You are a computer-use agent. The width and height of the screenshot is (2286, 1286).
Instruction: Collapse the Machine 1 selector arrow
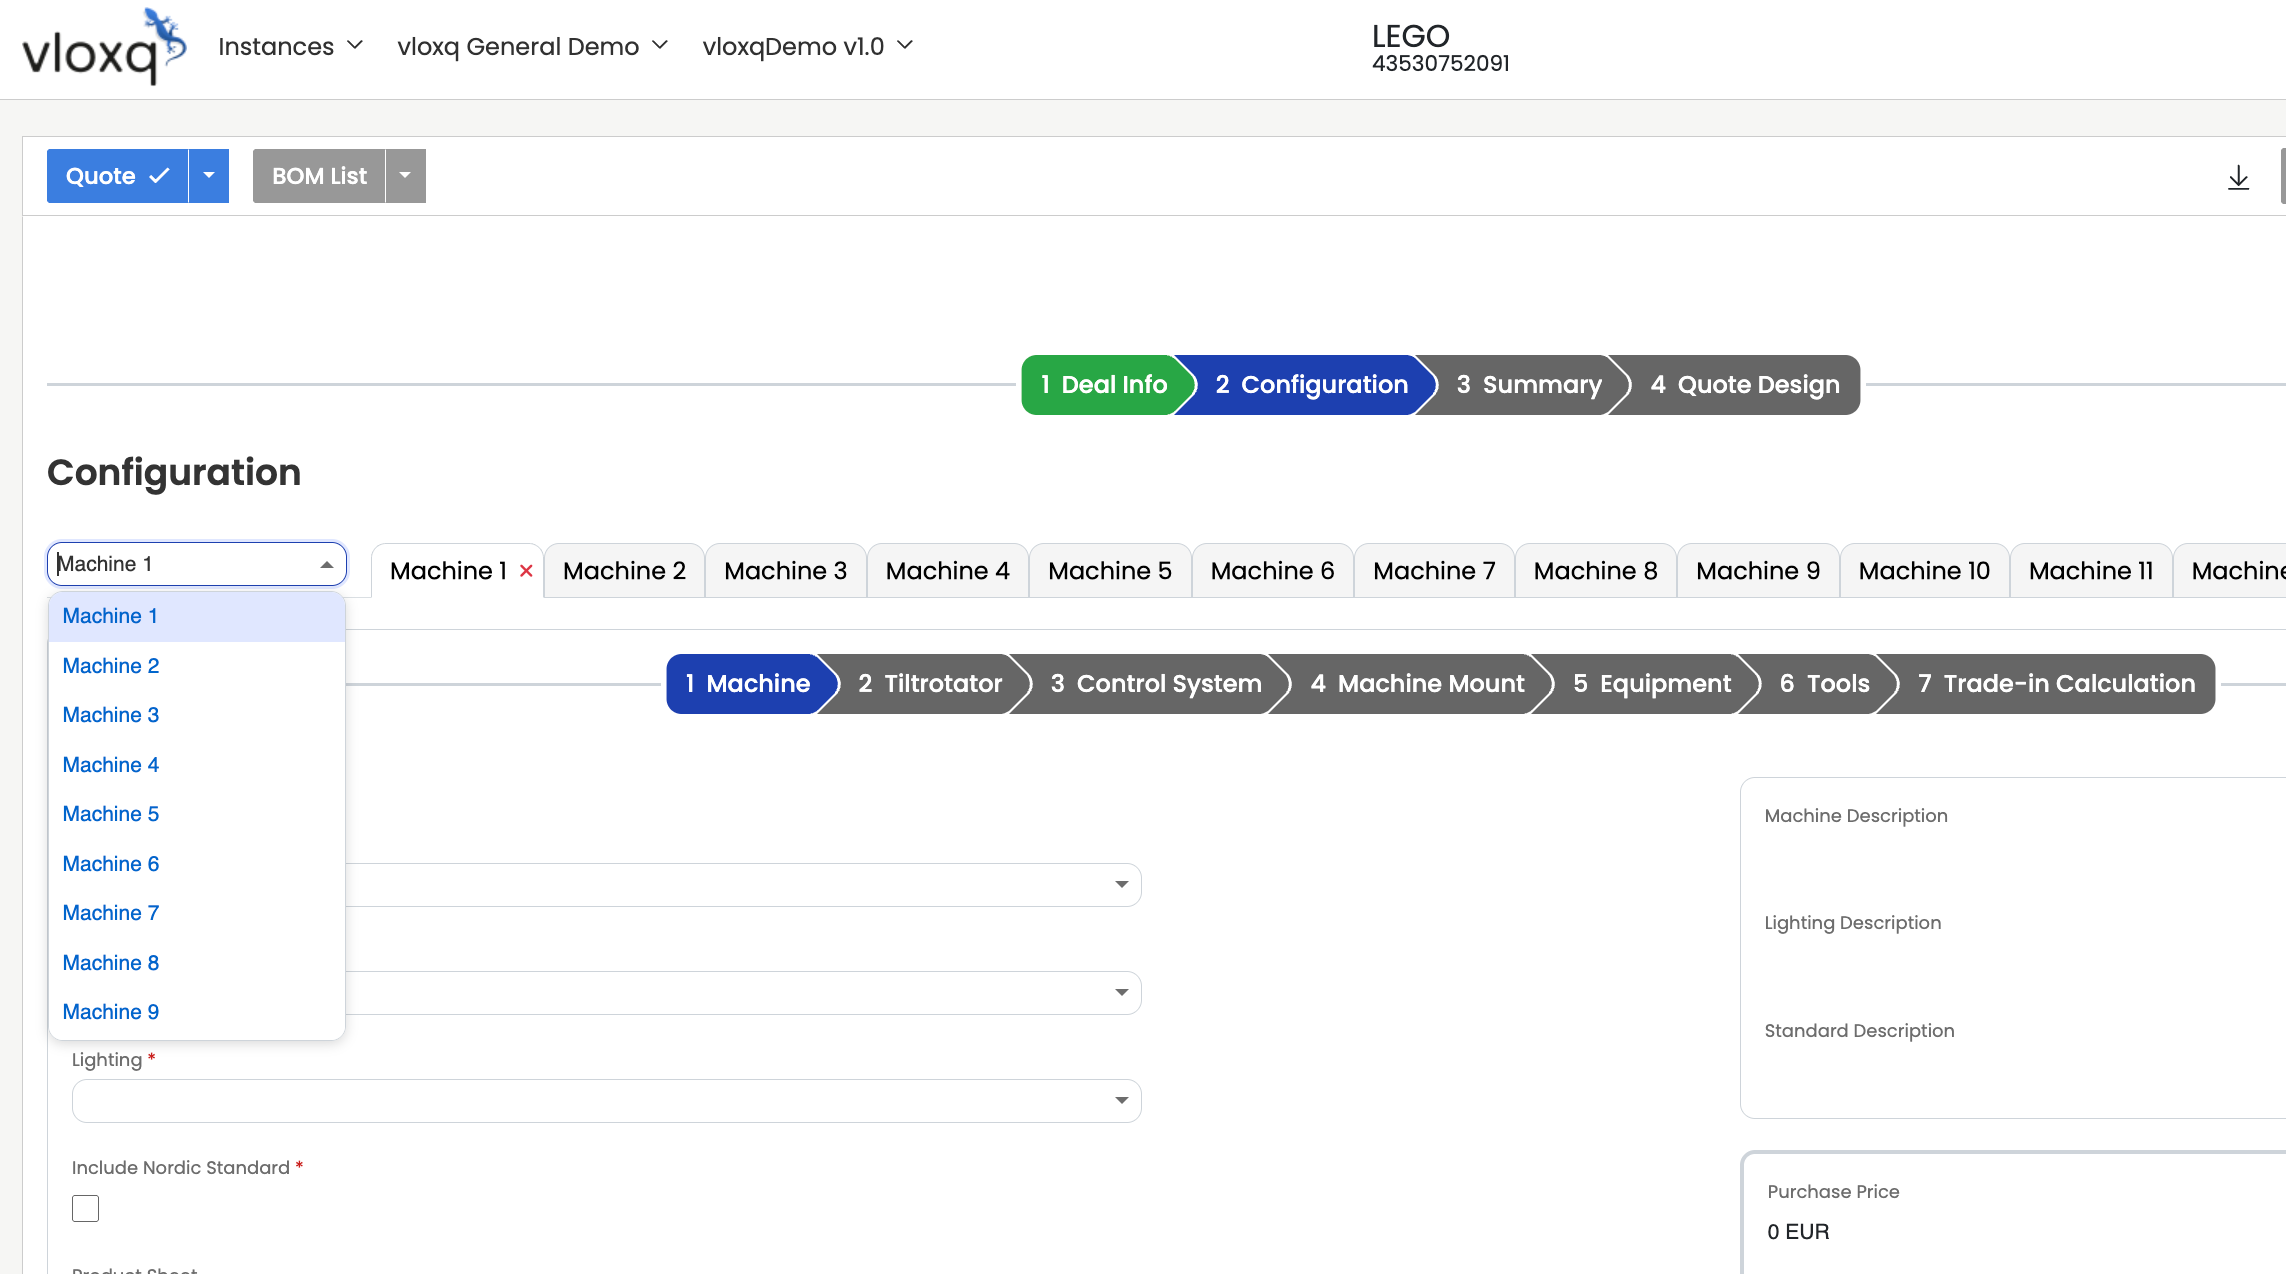coord(326,564)
